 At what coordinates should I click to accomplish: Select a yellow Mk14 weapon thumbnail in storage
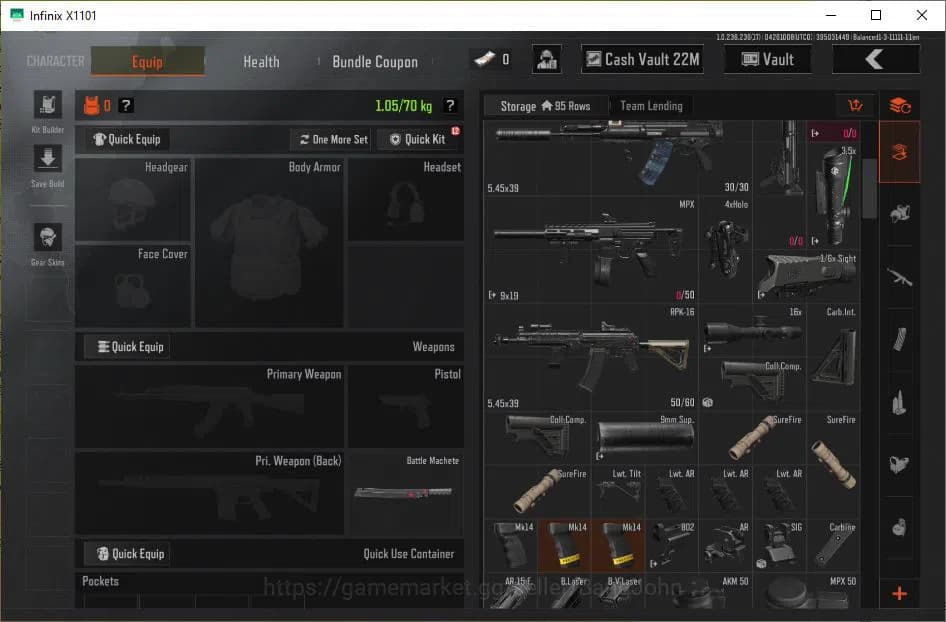[x=563, y=543]
